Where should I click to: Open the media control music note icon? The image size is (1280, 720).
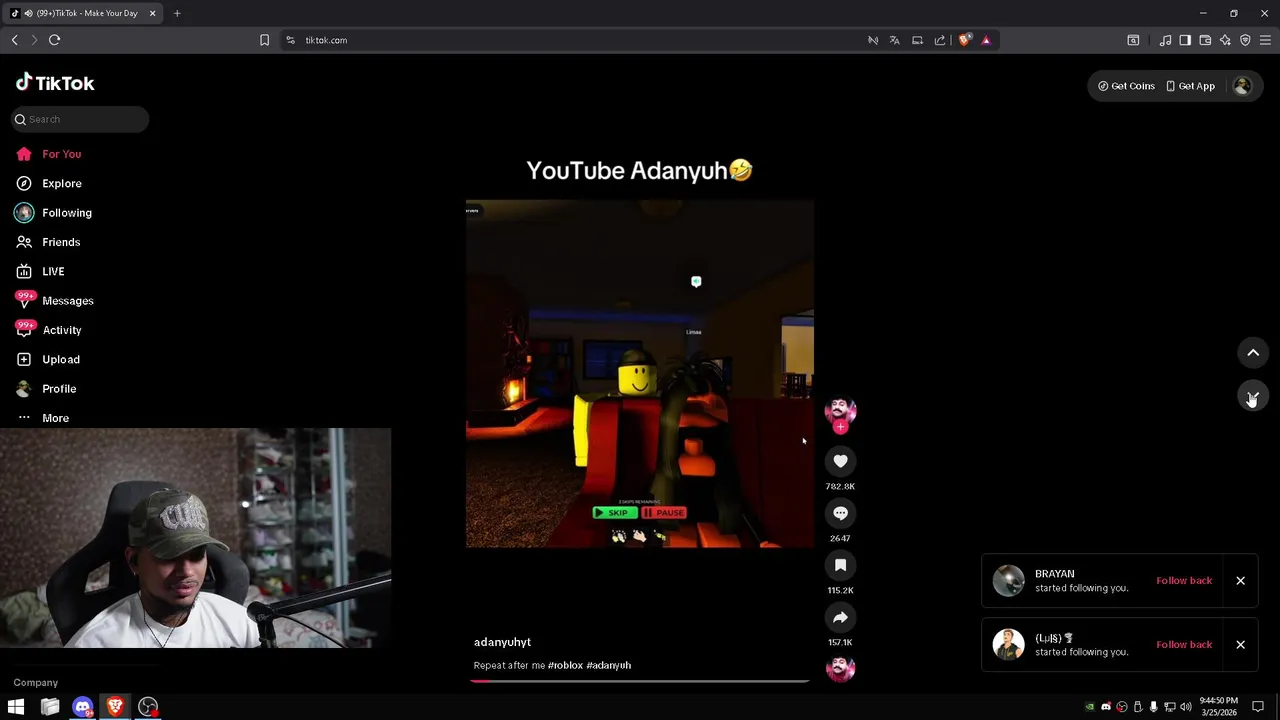1165,40
